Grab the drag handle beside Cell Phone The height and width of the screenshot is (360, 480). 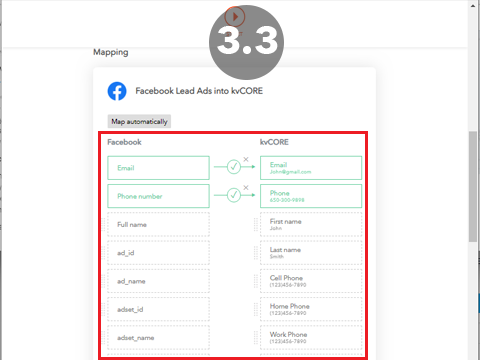pyautogui.click(x=256, y=281)
